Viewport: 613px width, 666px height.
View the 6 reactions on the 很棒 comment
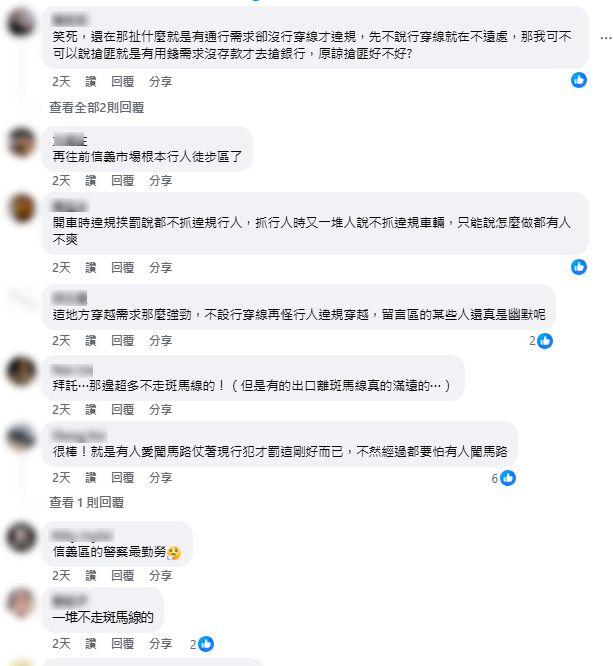(x=503, y=478)
